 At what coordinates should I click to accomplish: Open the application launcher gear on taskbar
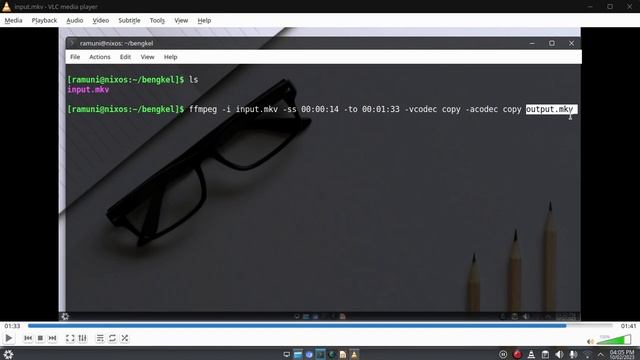[8, 354]
